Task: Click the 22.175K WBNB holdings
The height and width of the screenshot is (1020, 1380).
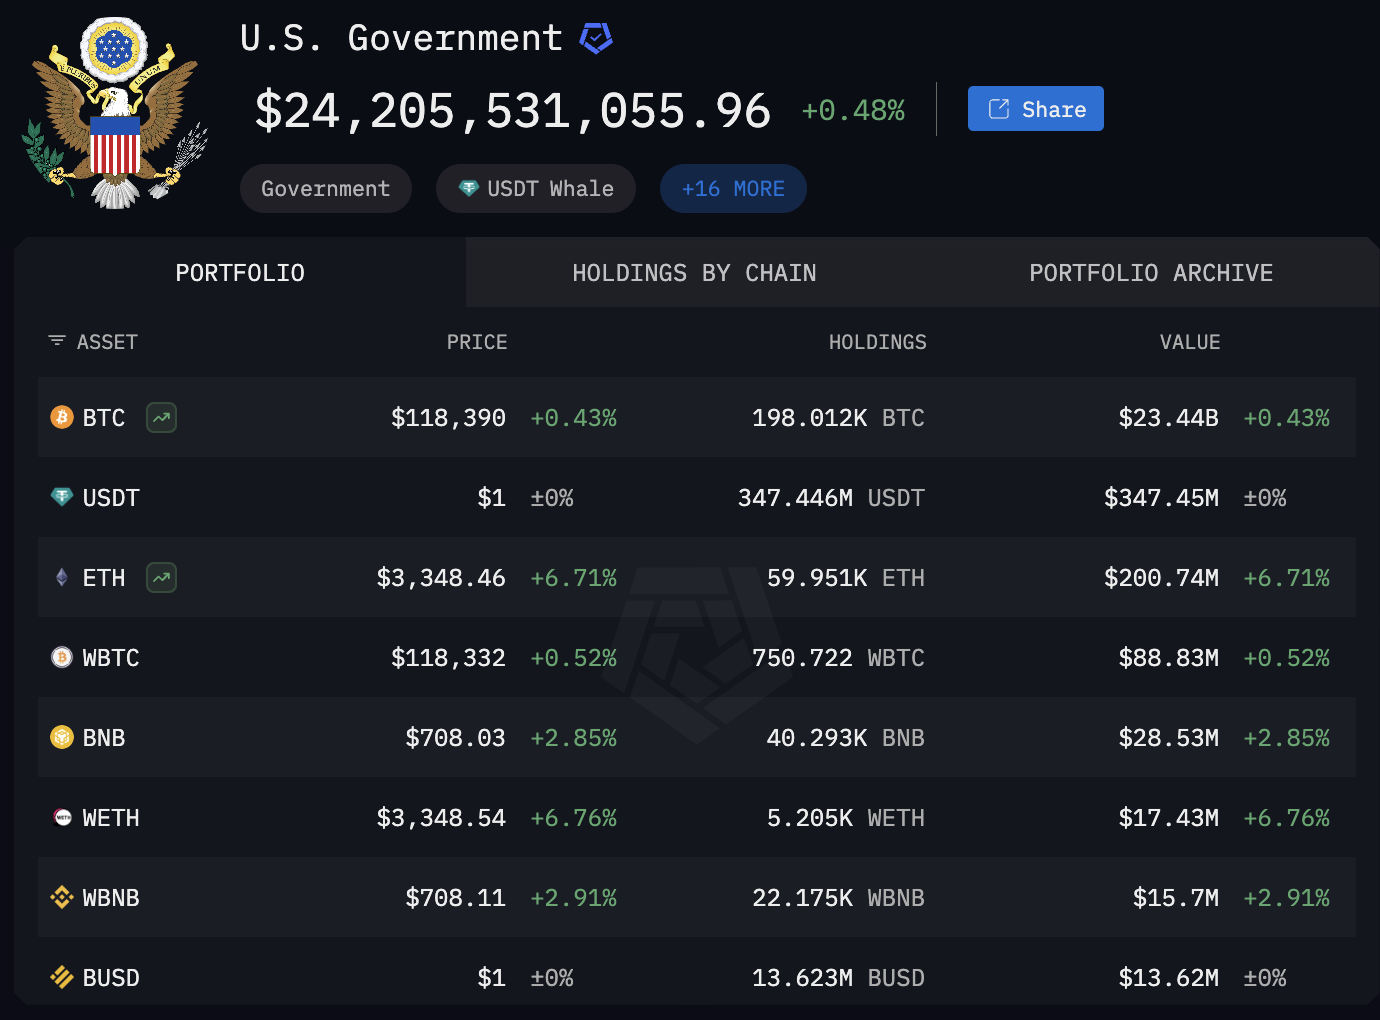Action: tap(838, 898)
